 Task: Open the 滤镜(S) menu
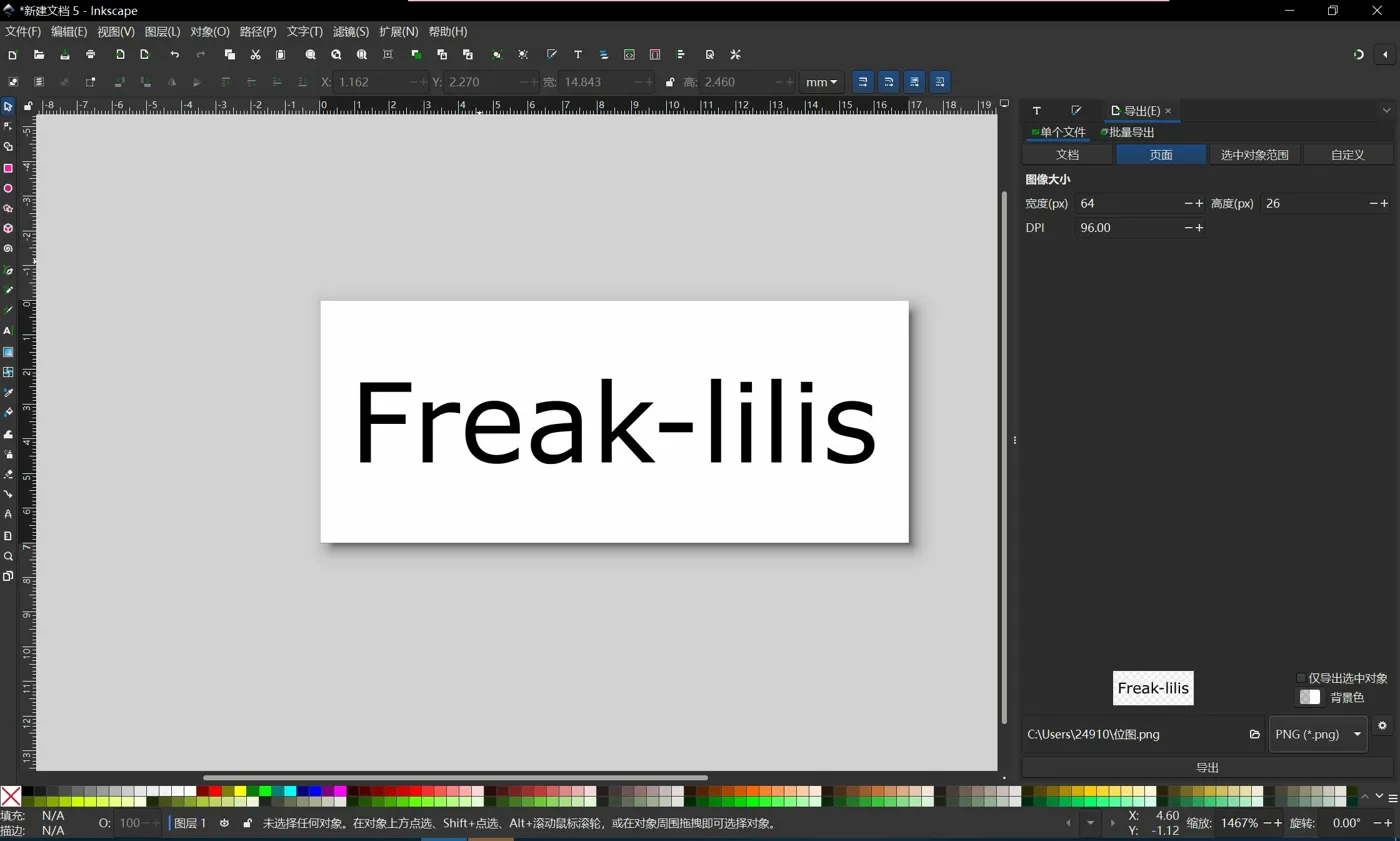click(x=350, y=32)
